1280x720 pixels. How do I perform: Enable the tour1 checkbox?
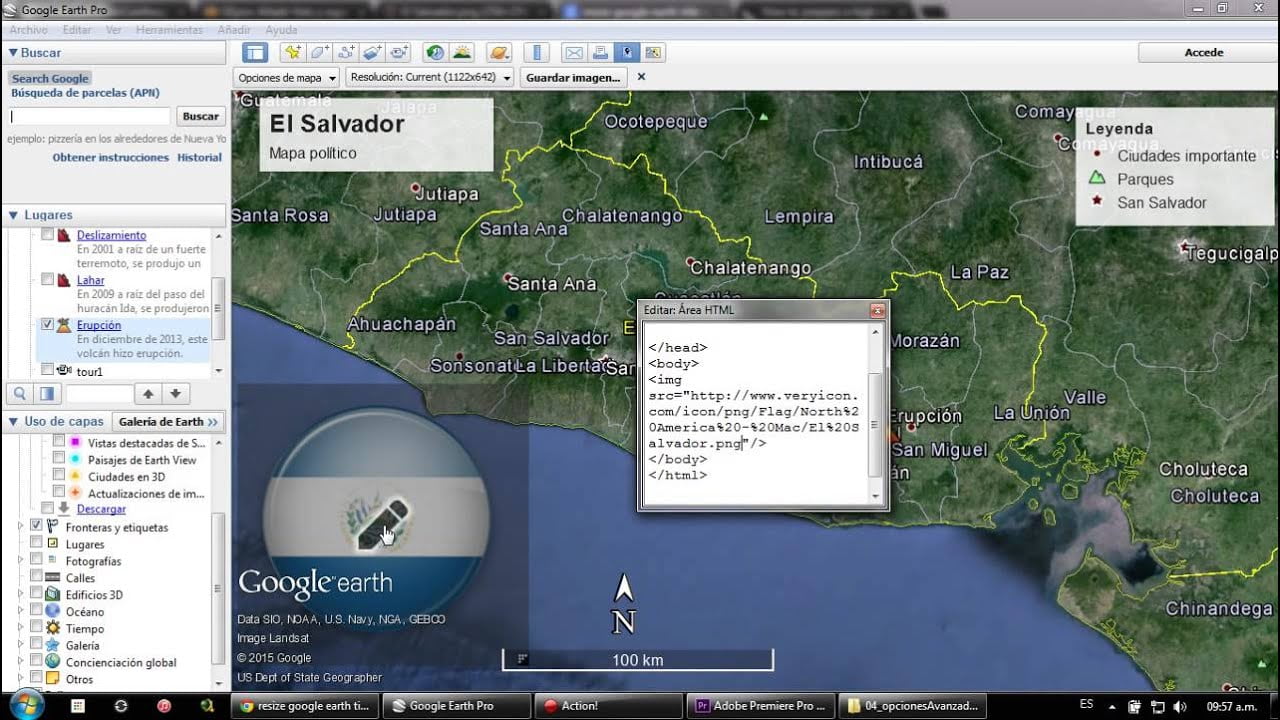(47, 370)
